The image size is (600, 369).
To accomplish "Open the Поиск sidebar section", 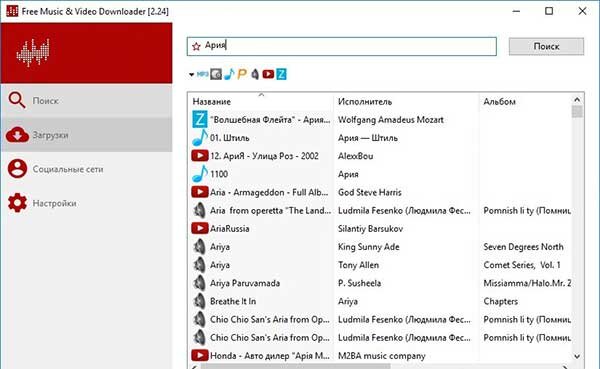I will click(86, 101).
